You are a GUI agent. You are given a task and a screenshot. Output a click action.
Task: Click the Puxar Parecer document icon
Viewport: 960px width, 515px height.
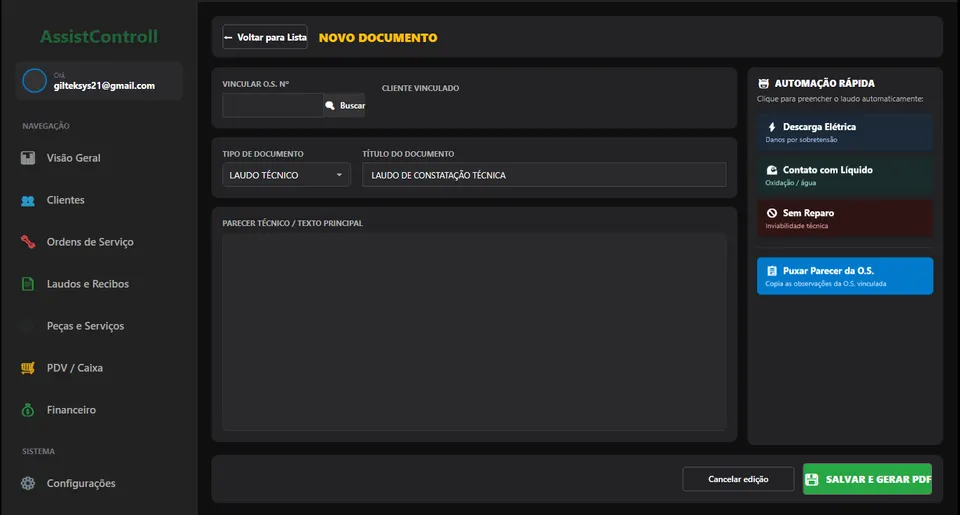pos(771,271)
